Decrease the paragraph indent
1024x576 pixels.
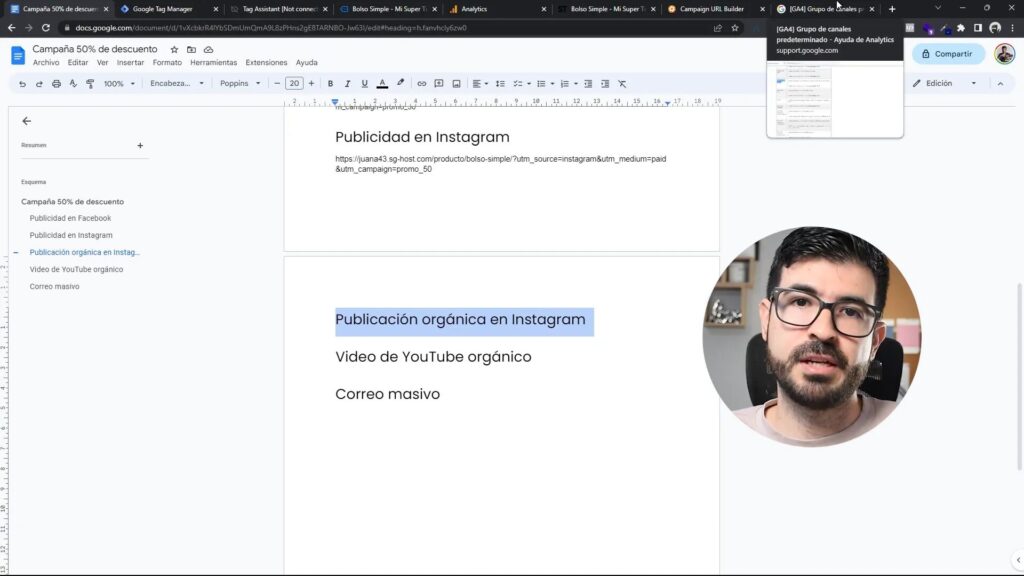pyautogui.click(x=588, y=84)
